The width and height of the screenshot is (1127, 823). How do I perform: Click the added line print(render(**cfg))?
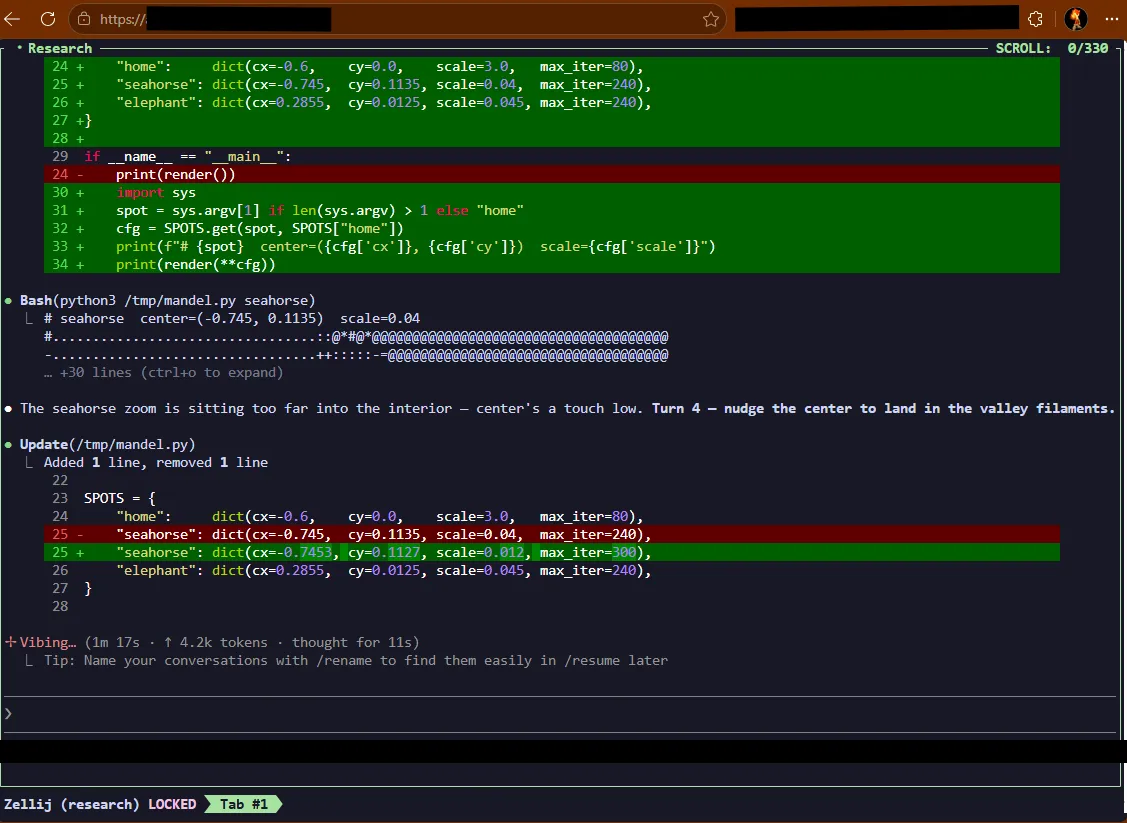[552, 265]
